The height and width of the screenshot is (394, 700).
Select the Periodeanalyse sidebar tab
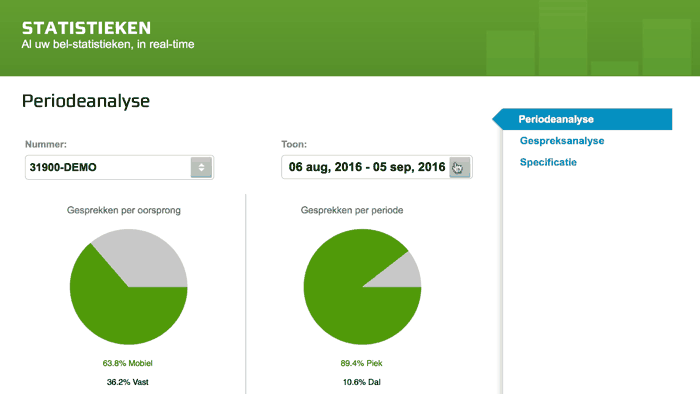click(582, 119)
